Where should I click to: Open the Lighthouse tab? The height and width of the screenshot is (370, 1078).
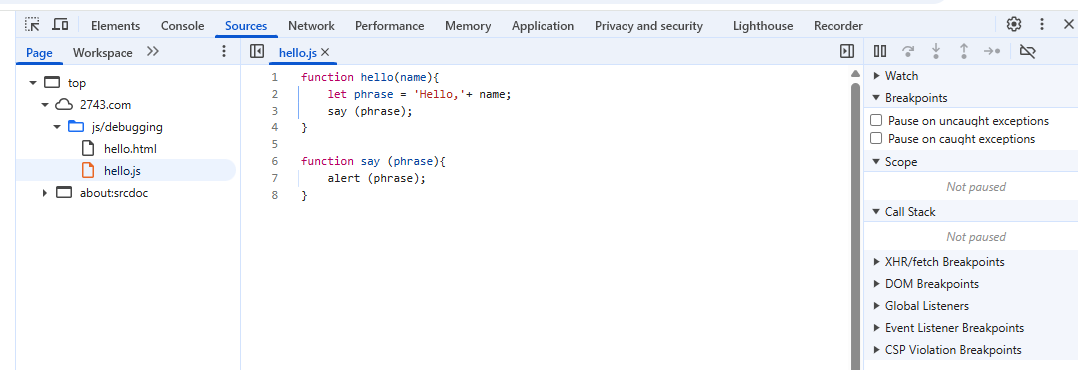click(763, 25)
